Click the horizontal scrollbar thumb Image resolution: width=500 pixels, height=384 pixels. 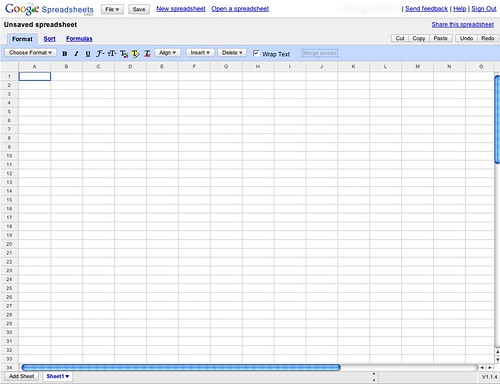point(181,367)
